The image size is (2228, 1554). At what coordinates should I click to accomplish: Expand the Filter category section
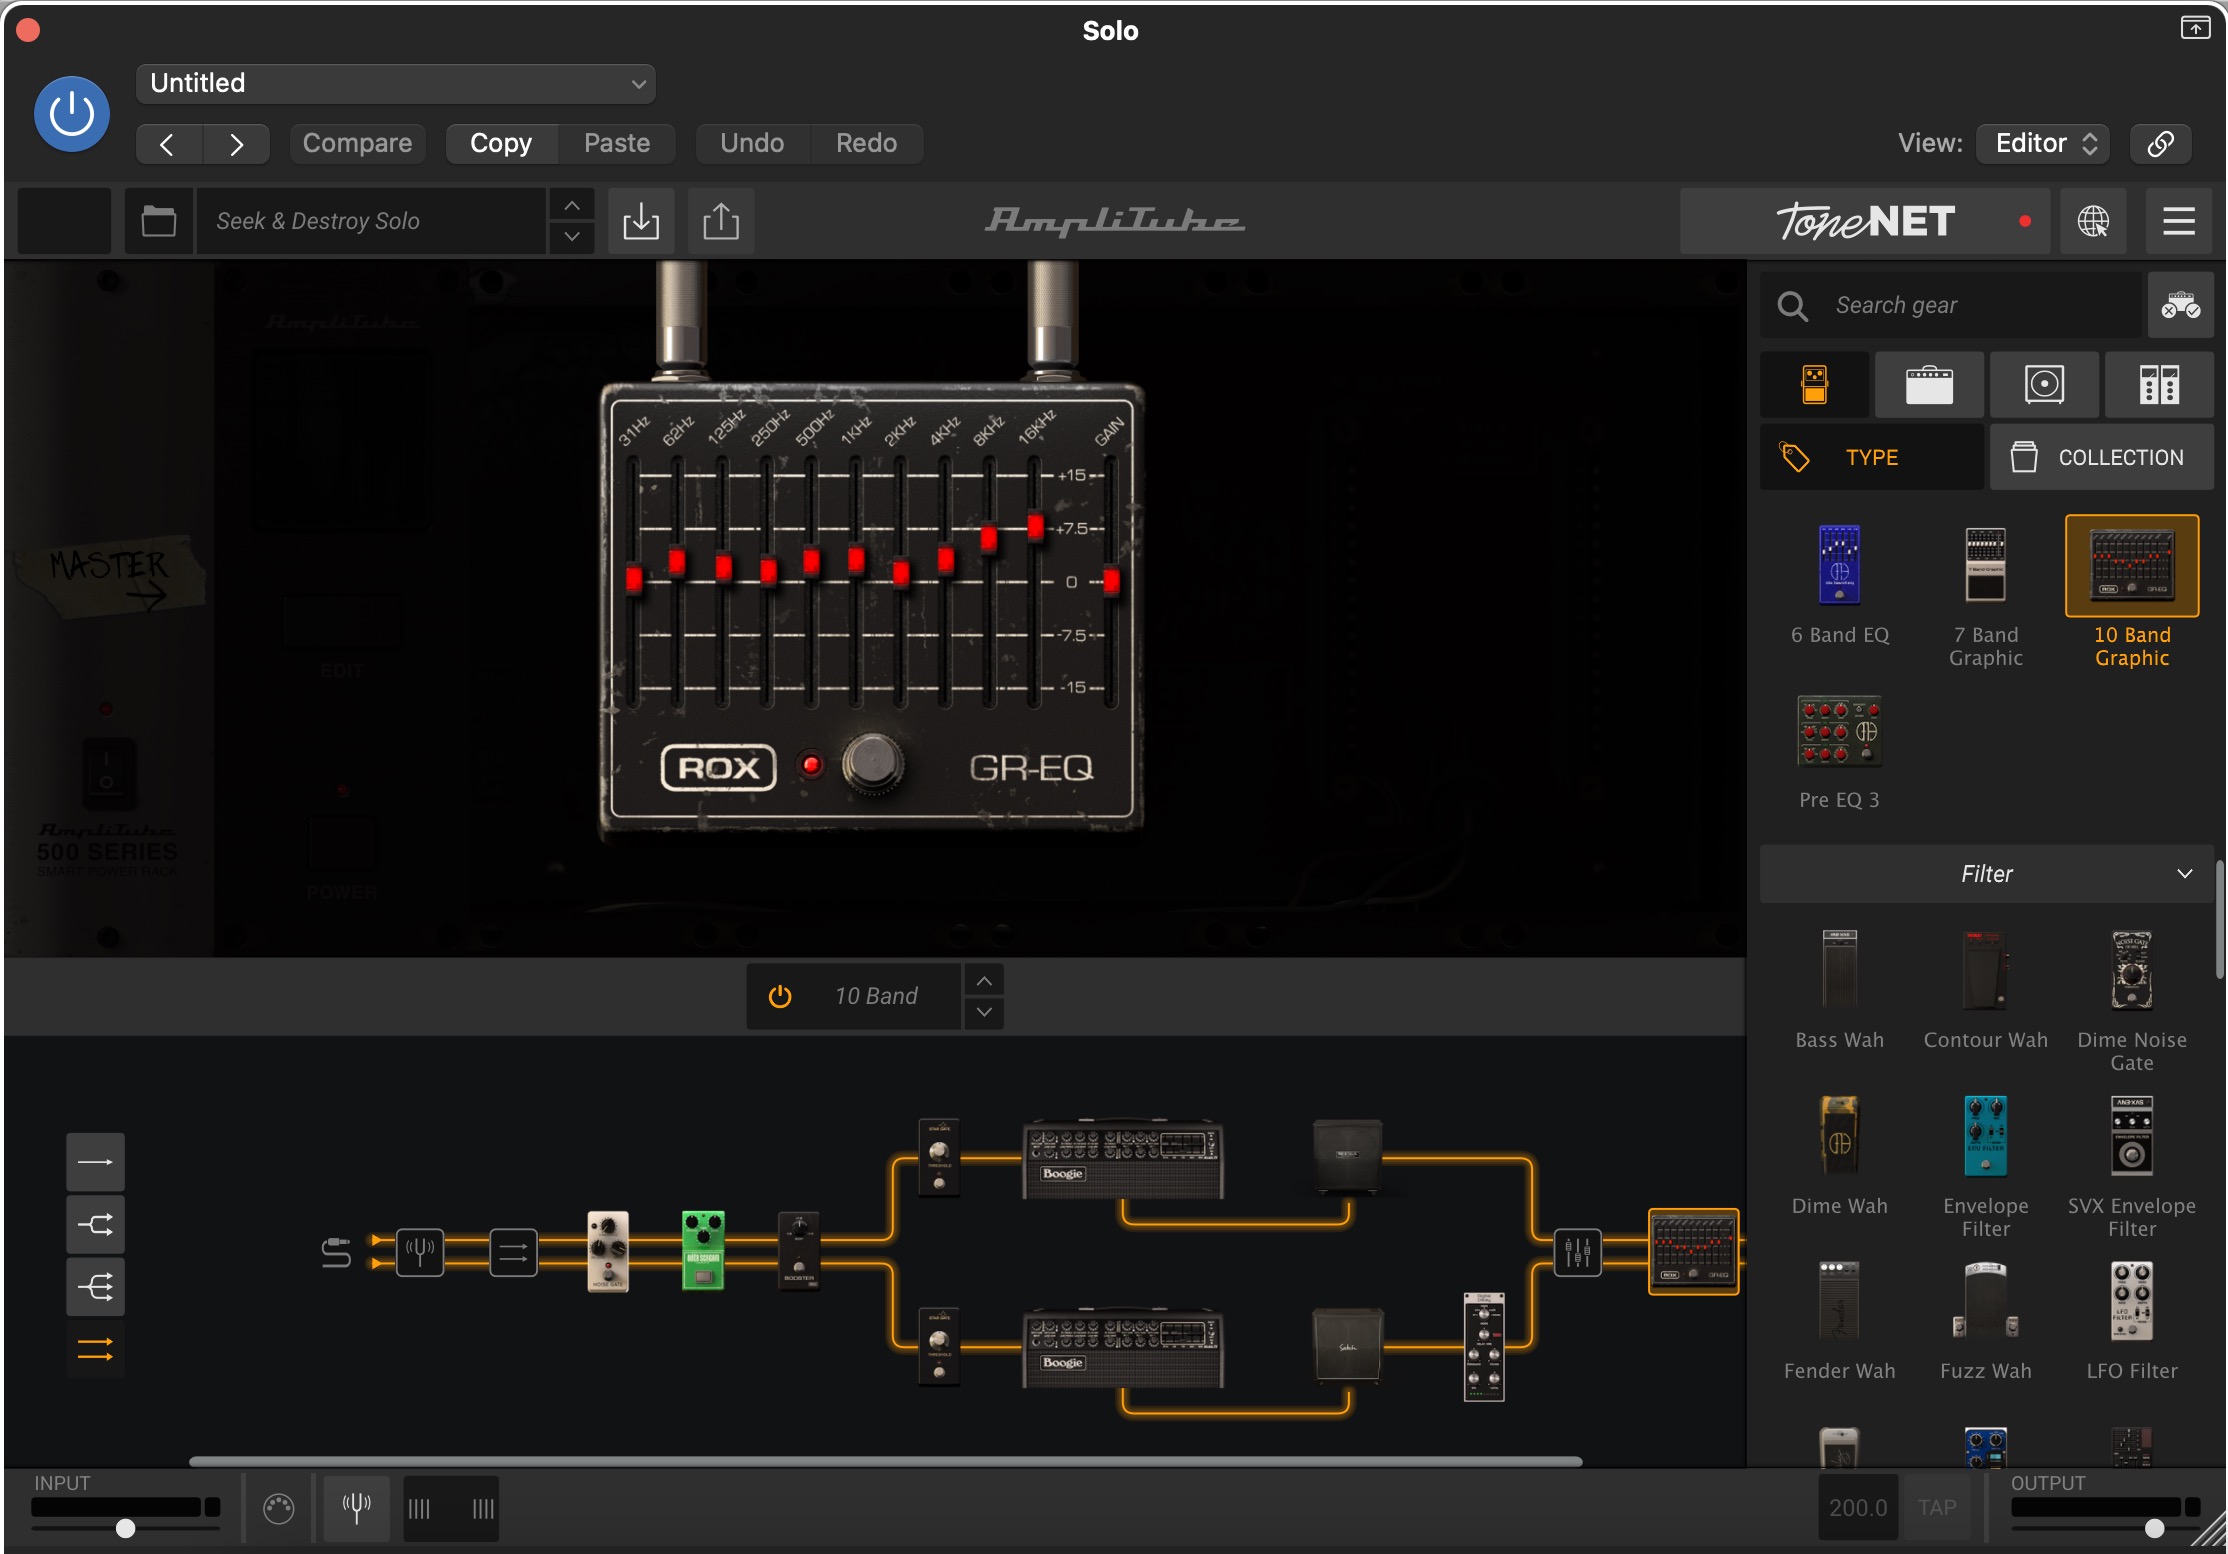pyautogui.click(x=1986, y=874)
